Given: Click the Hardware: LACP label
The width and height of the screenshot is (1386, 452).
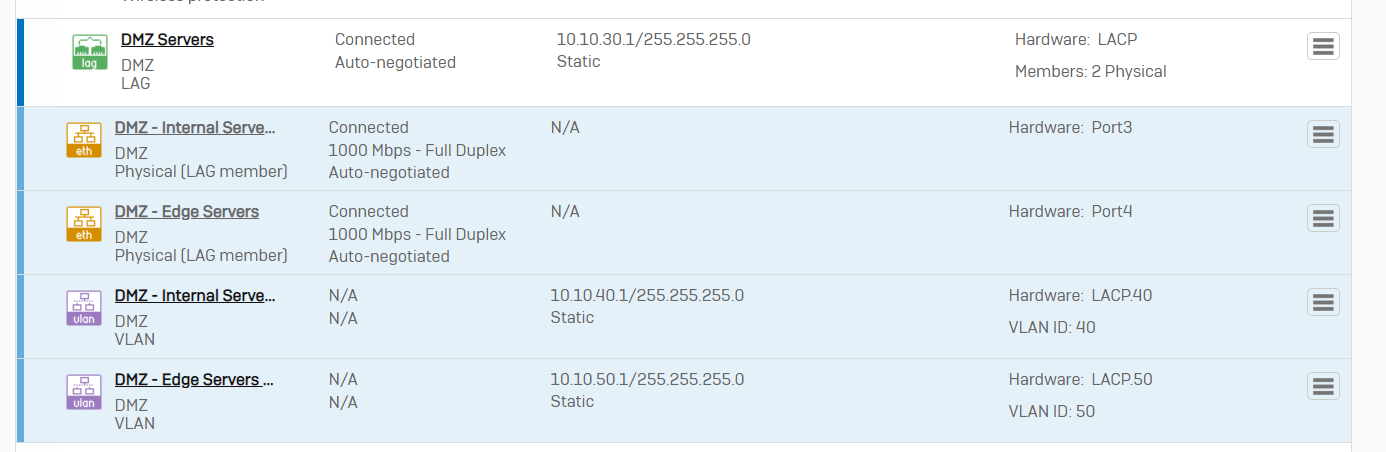Looking at the screenshot, I should pos(1076,40).
